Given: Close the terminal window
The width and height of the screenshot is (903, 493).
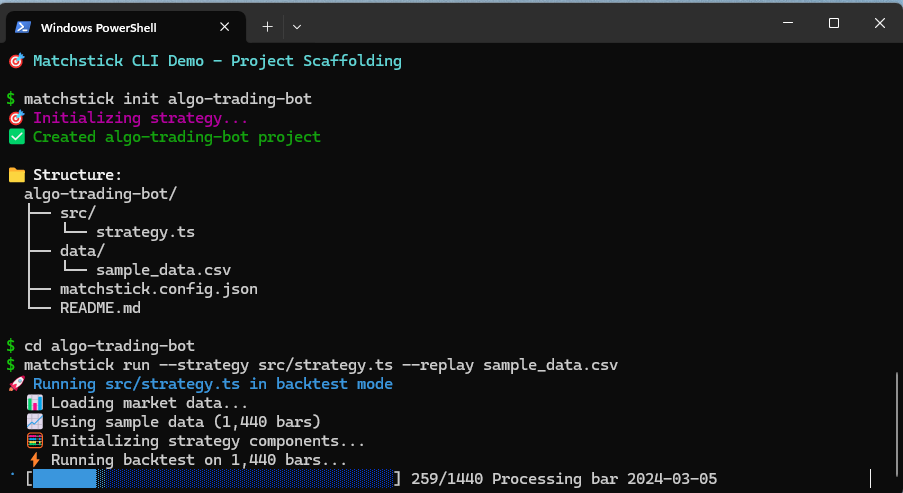Looking at the screenshot, I should click(x=879, y=23).
